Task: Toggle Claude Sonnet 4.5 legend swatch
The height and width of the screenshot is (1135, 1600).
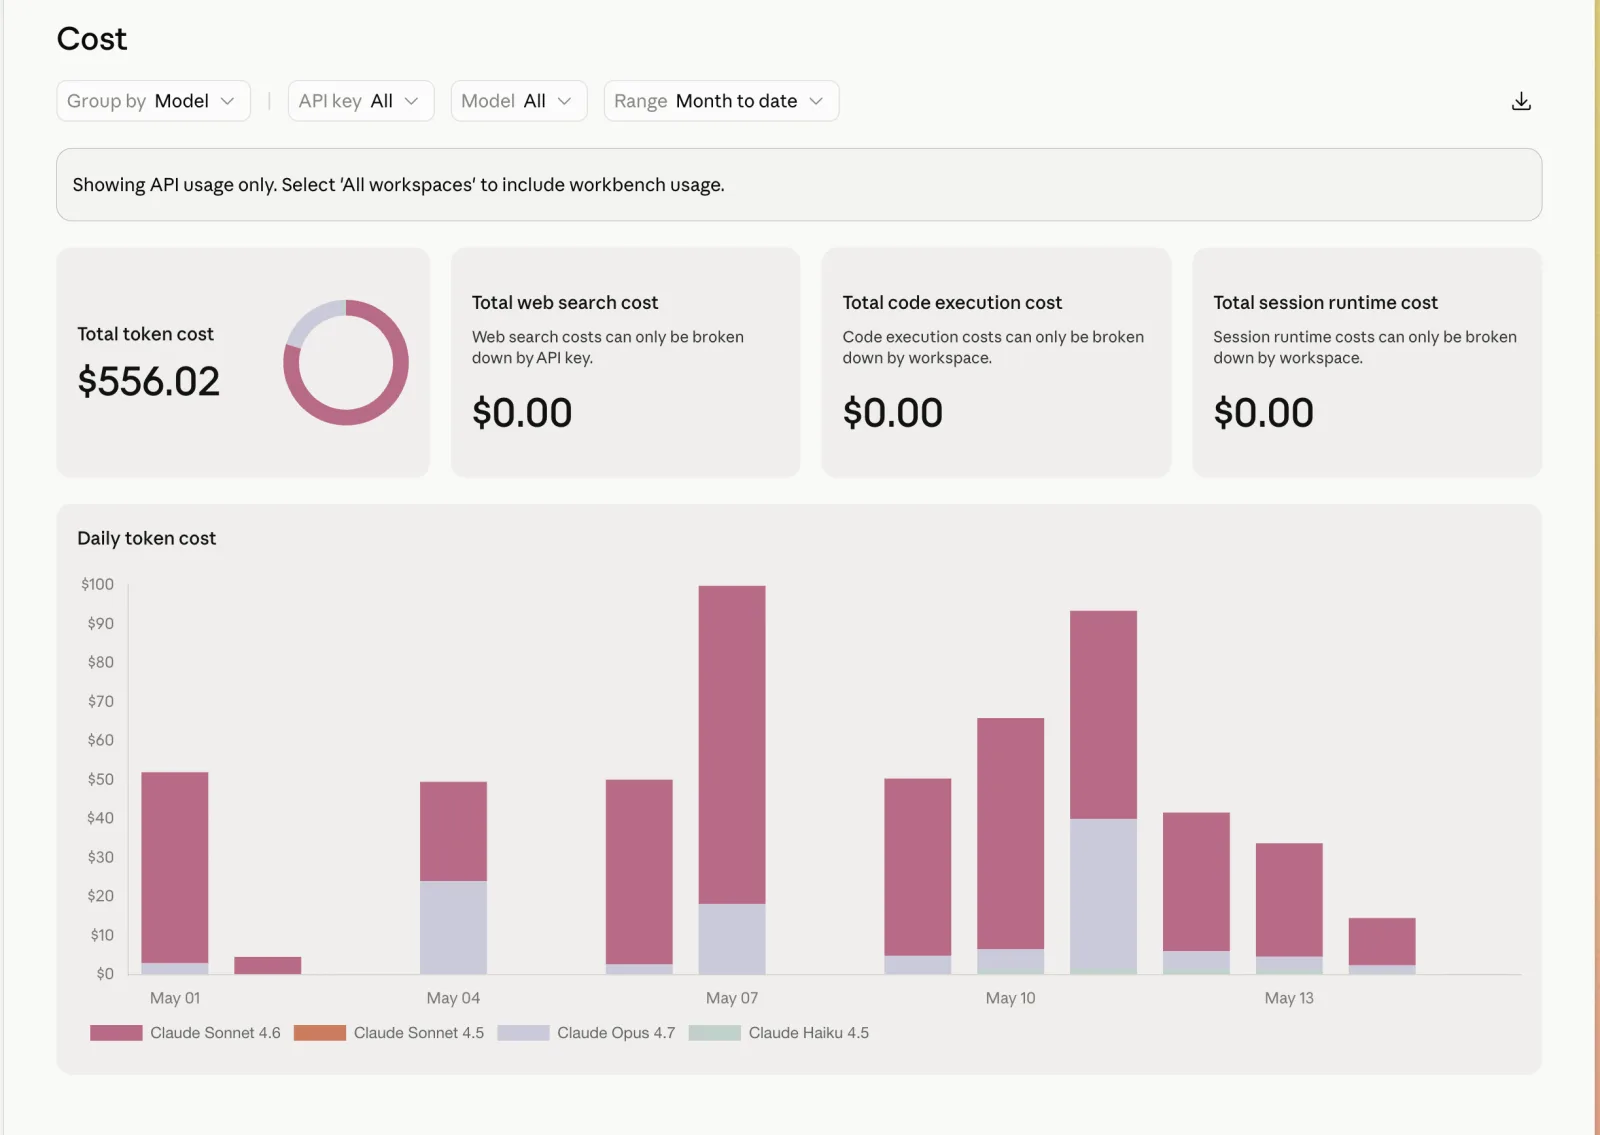Action: 320,1033
